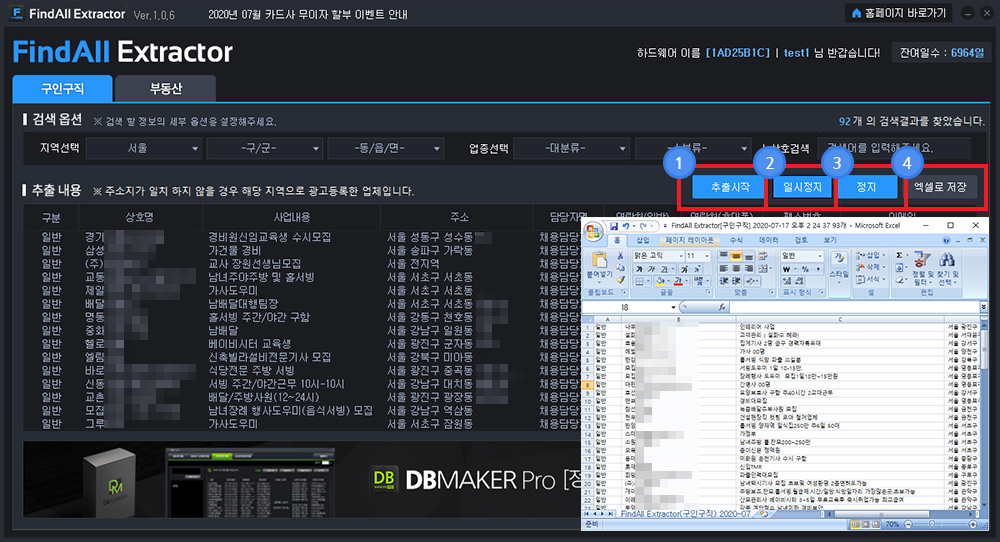Screen dimensions: 1000x542
Task: Click the Excel zoom in plus button
Action: pyautogui.click(x=972, y=524)
